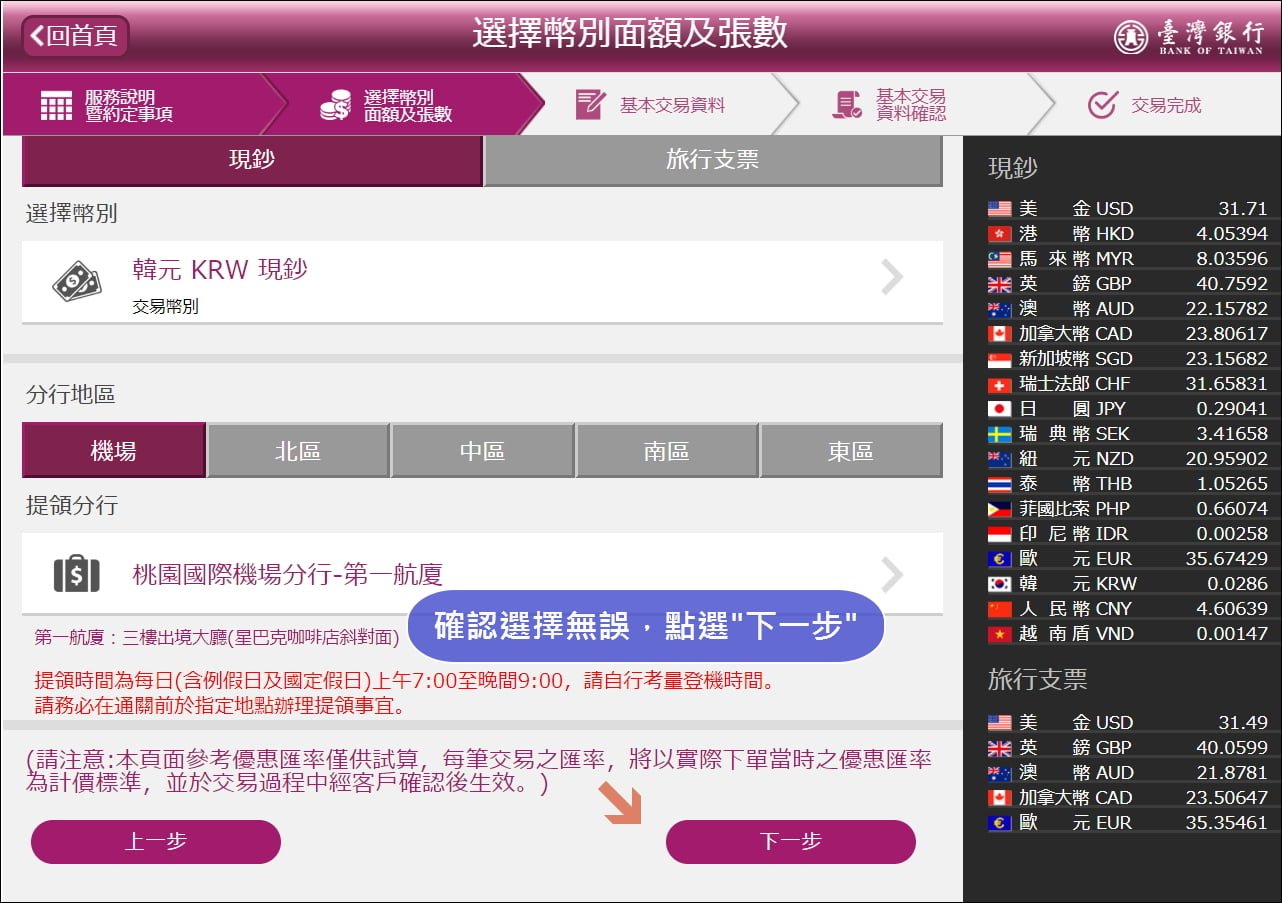Click the 選擇幣別 section label
Viewport: 1282px width, 903px height.
[72, 213]
